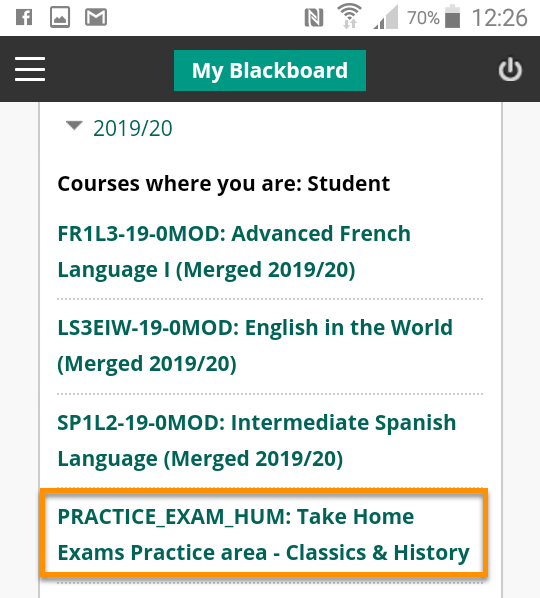Tap the image notification icon
Image resolution: width=540 pixels, height=598 pixels.
(60, 18)
